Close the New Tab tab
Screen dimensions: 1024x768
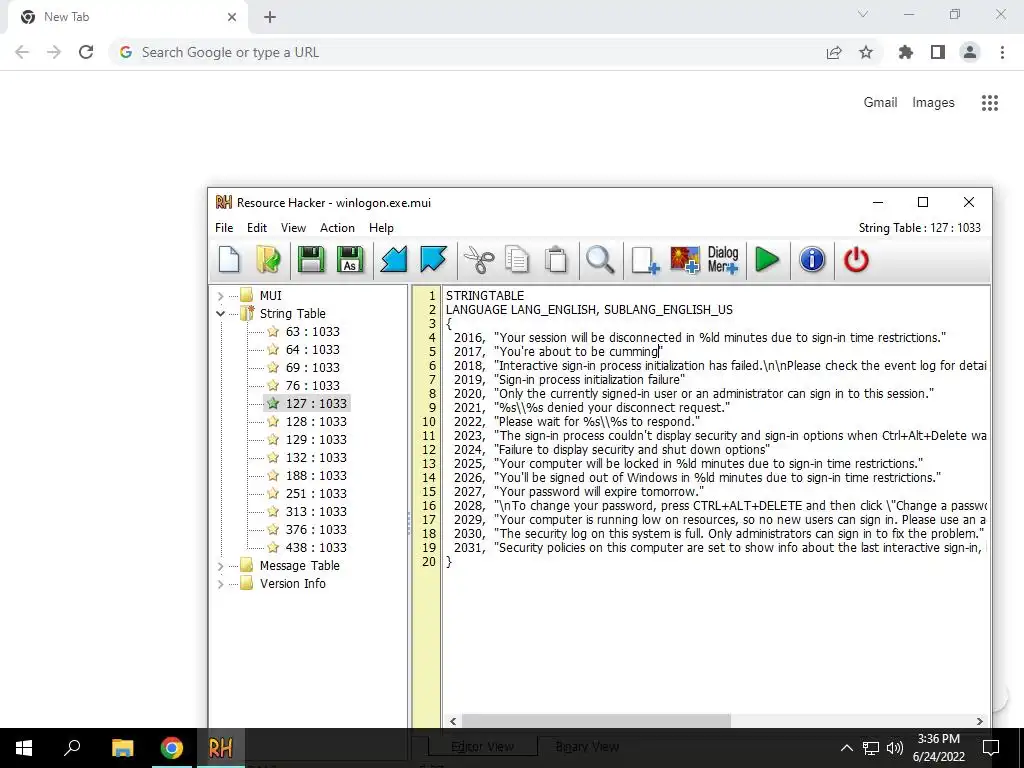(x=232, y=17)
